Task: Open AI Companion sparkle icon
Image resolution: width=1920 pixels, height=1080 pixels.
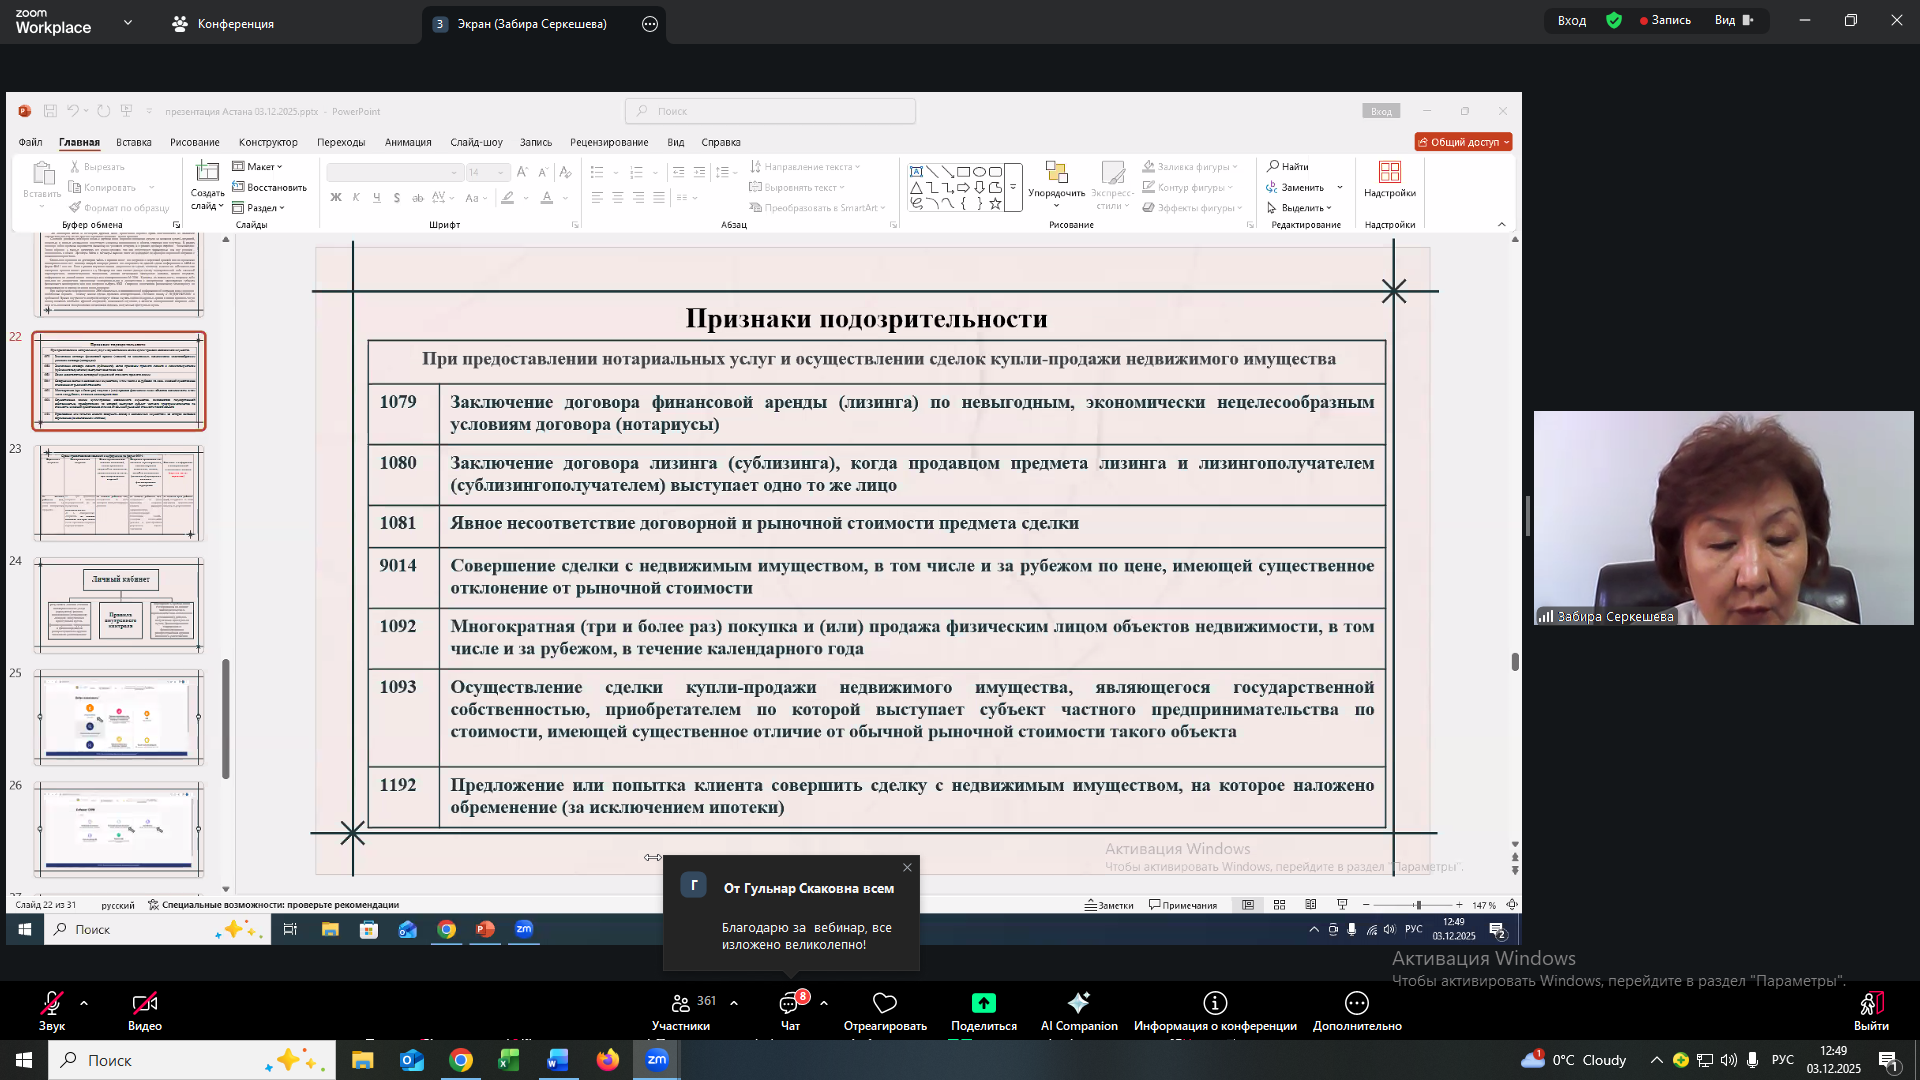Action: (x=1078, y=1003)
